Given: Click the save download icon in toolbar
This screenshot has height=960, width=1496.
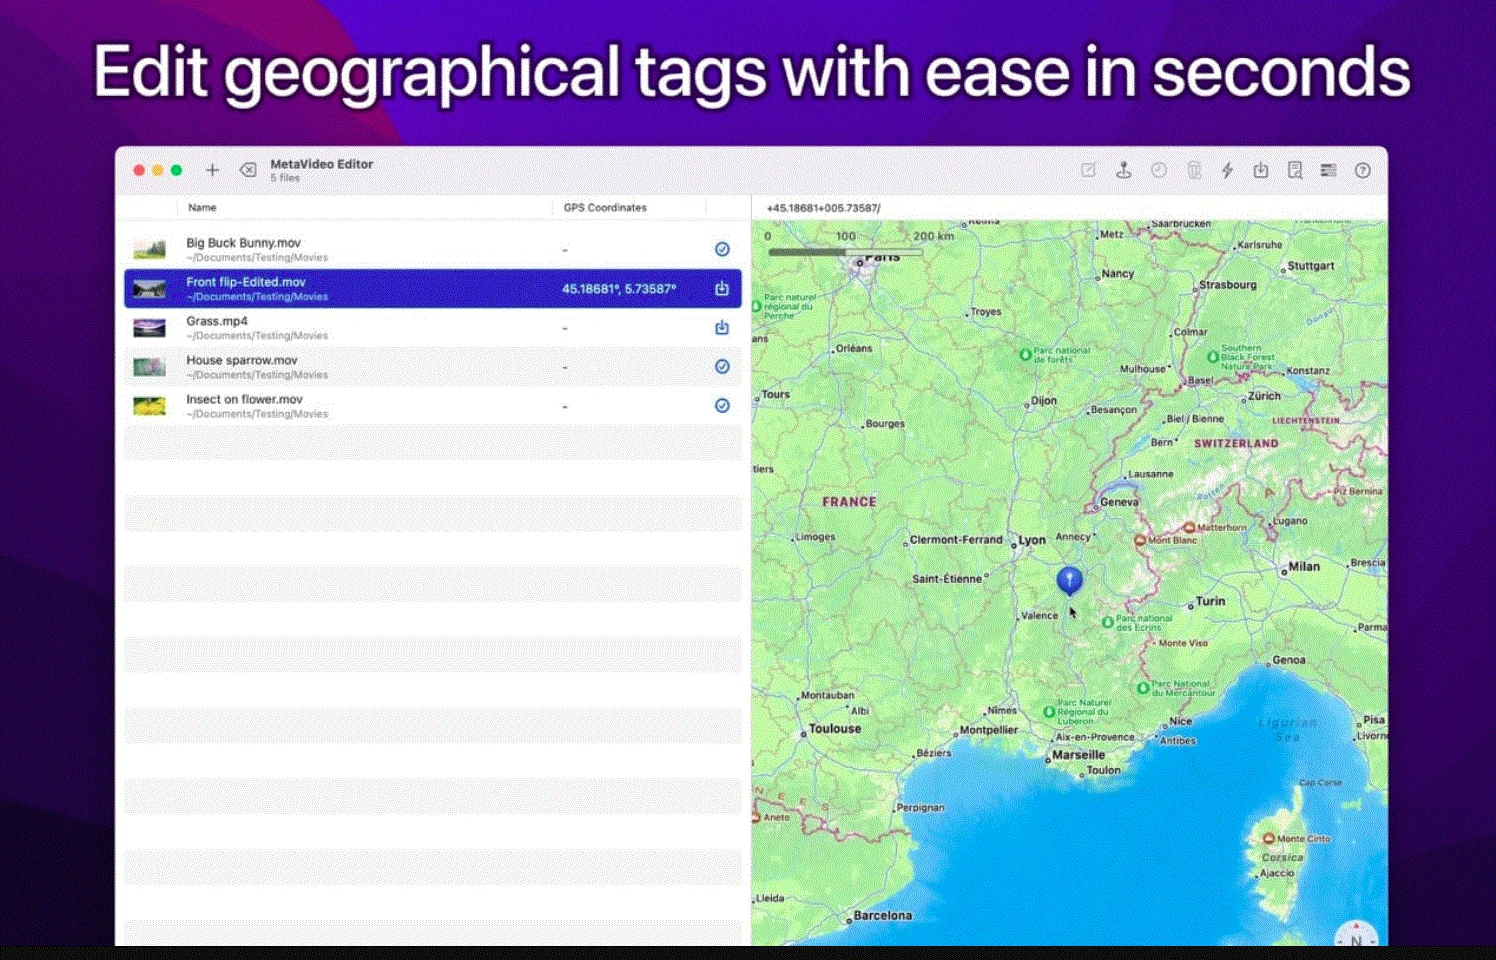Looking at the screenshot, I should click(x=1261, y=170).
